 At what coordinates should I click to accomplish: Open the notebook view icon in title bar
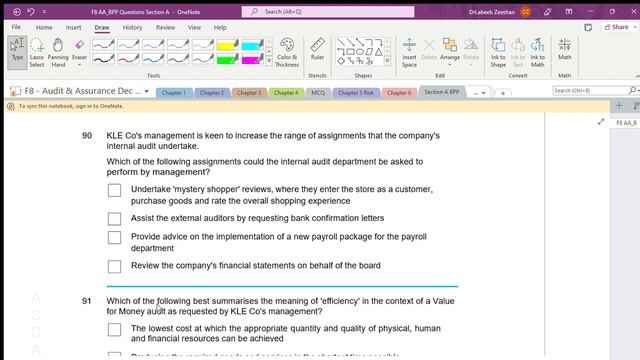569,12
